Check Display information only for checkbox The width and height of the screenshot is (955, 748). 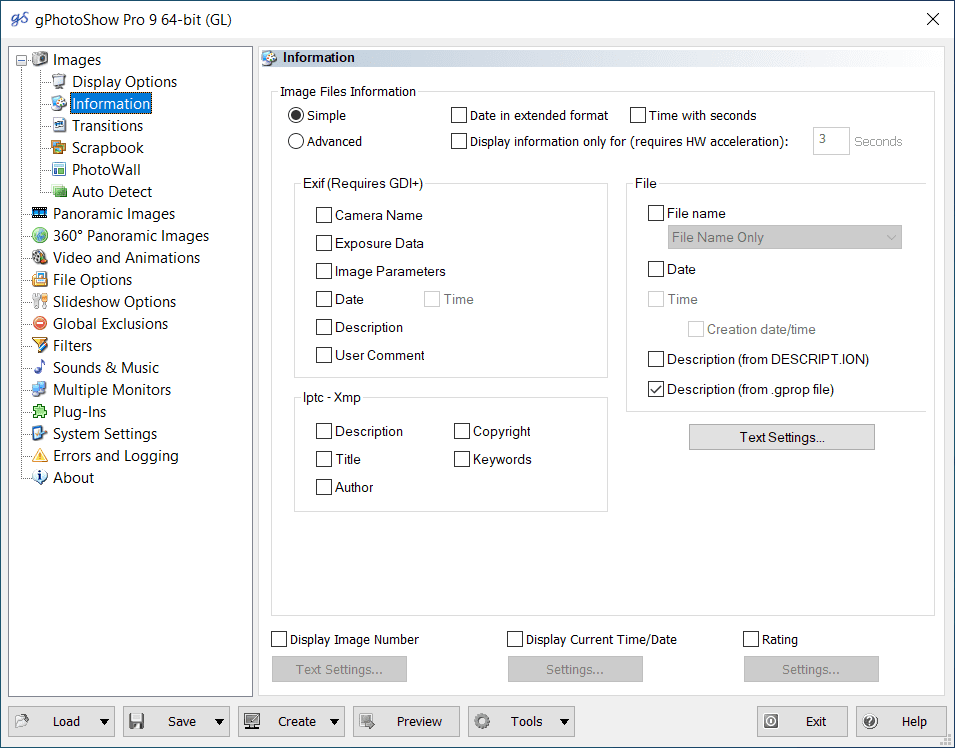click(x=459, y=141)
